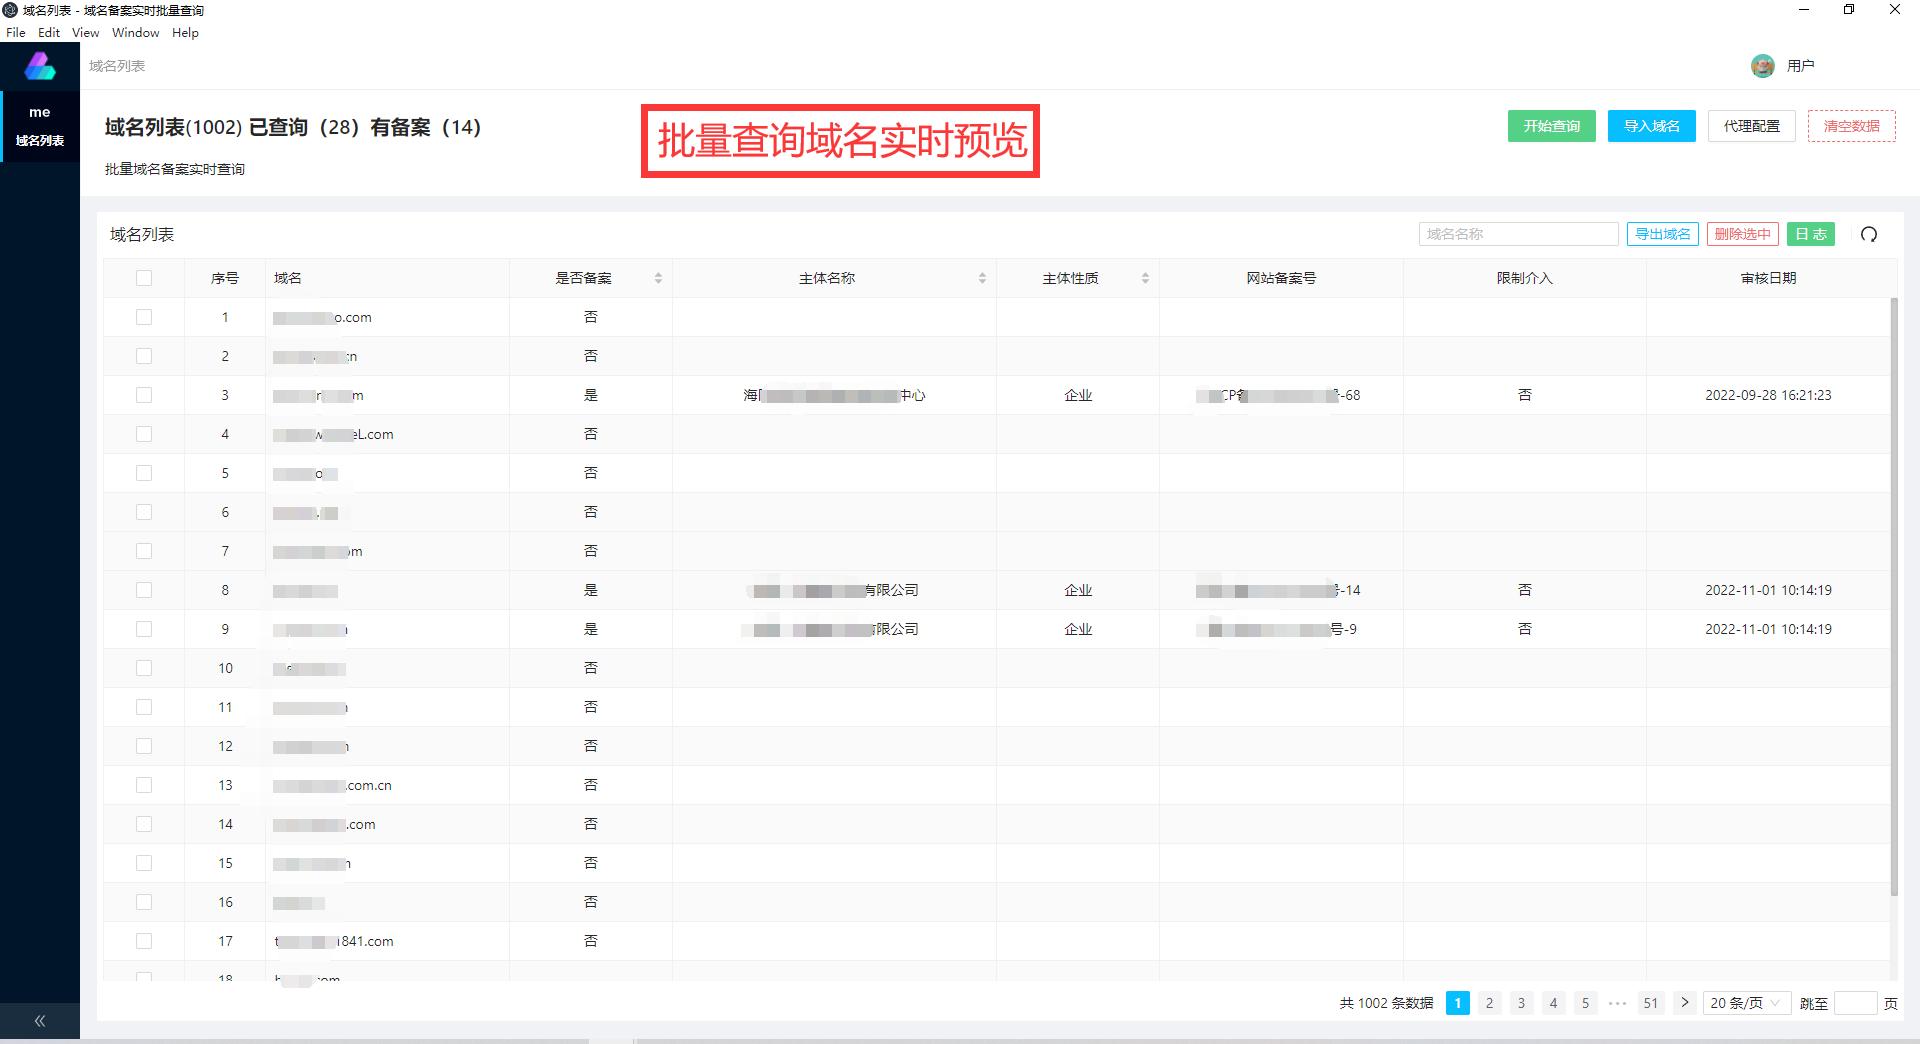1920x1044 pixels.
Task: Toggle the select-all checkbox in table header
Action: [144, 277]
